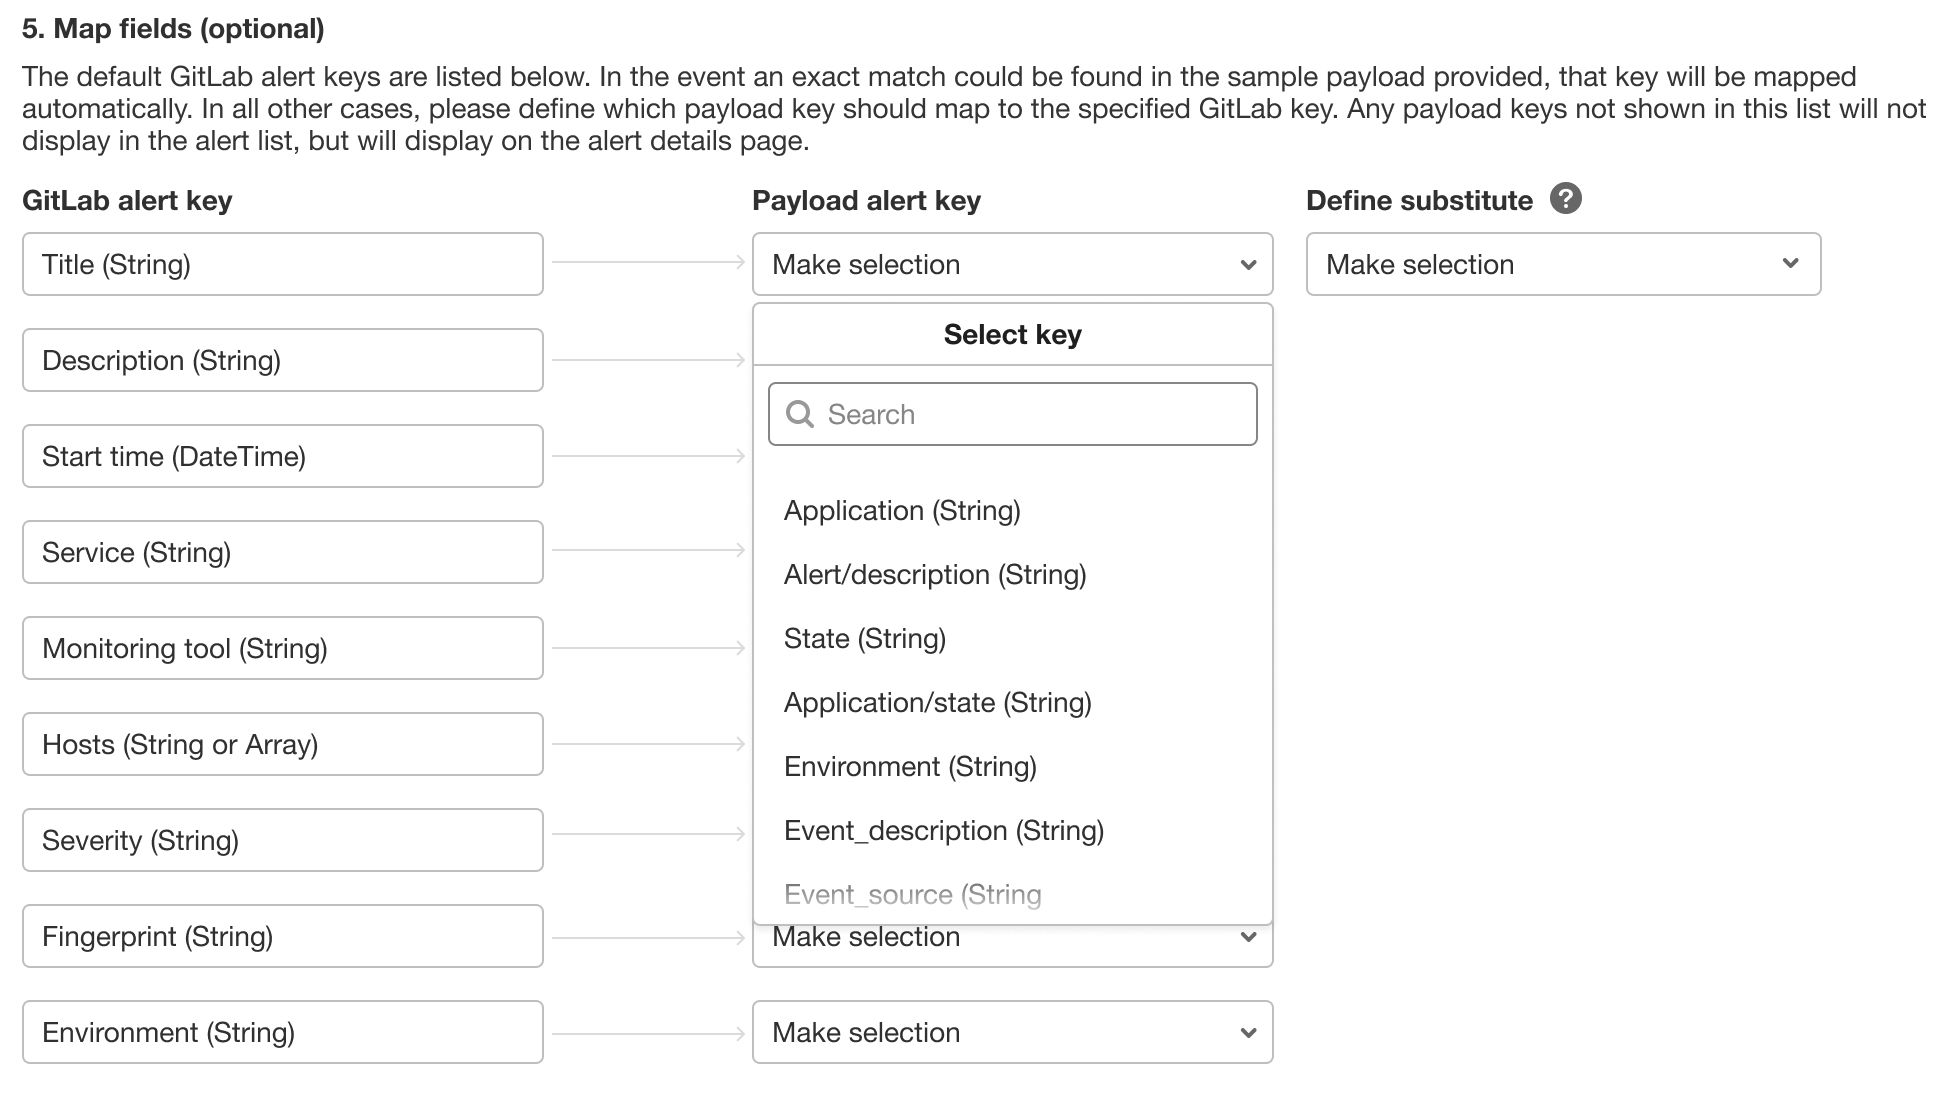Open the payload dropdown for Fingerprint

tap(1012, 937)
